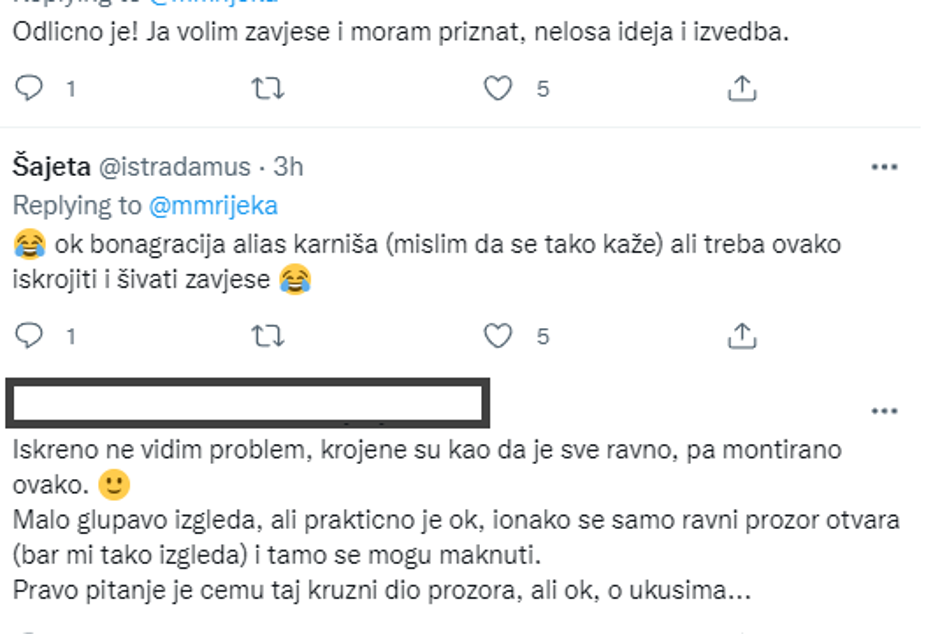940x634 pixels.
Task: Reply to the first tweet about zavjese
Action: click(31, 89)
